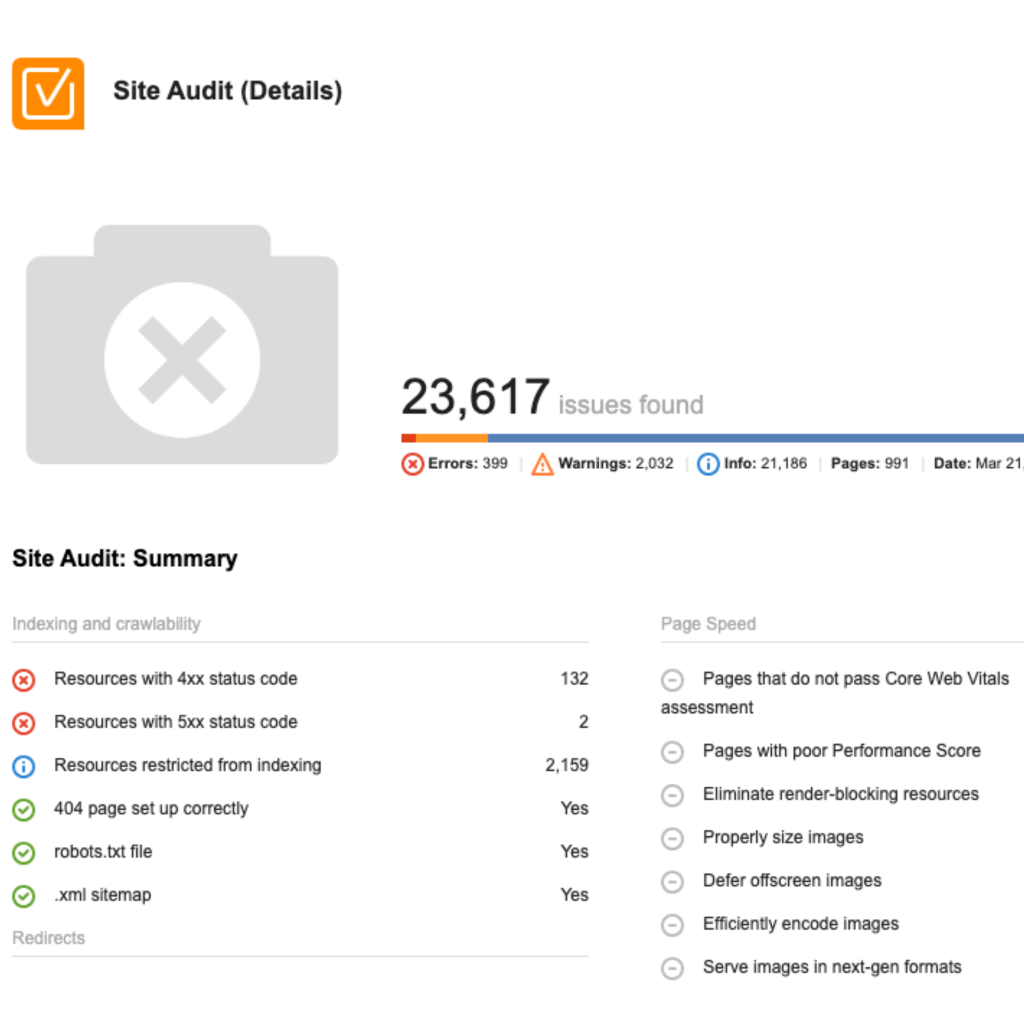Open the Indexing and crawlability section

(x=106, y=624)
